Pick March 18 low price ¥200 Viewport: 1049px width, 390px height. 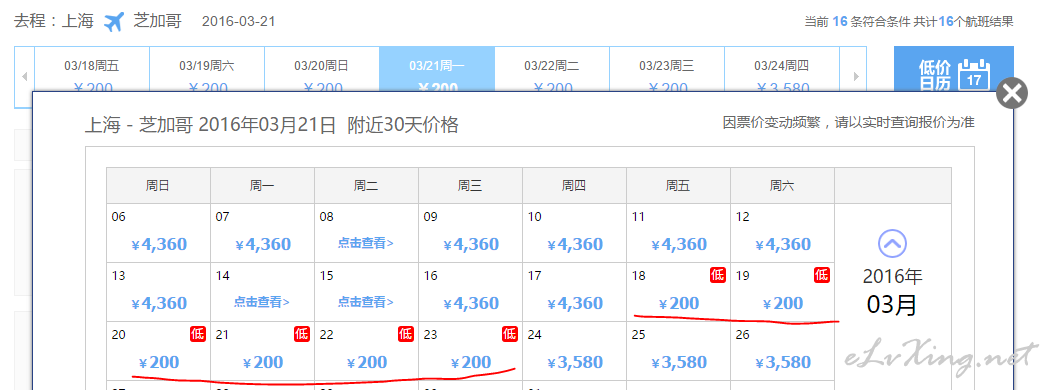coord(678,292)
